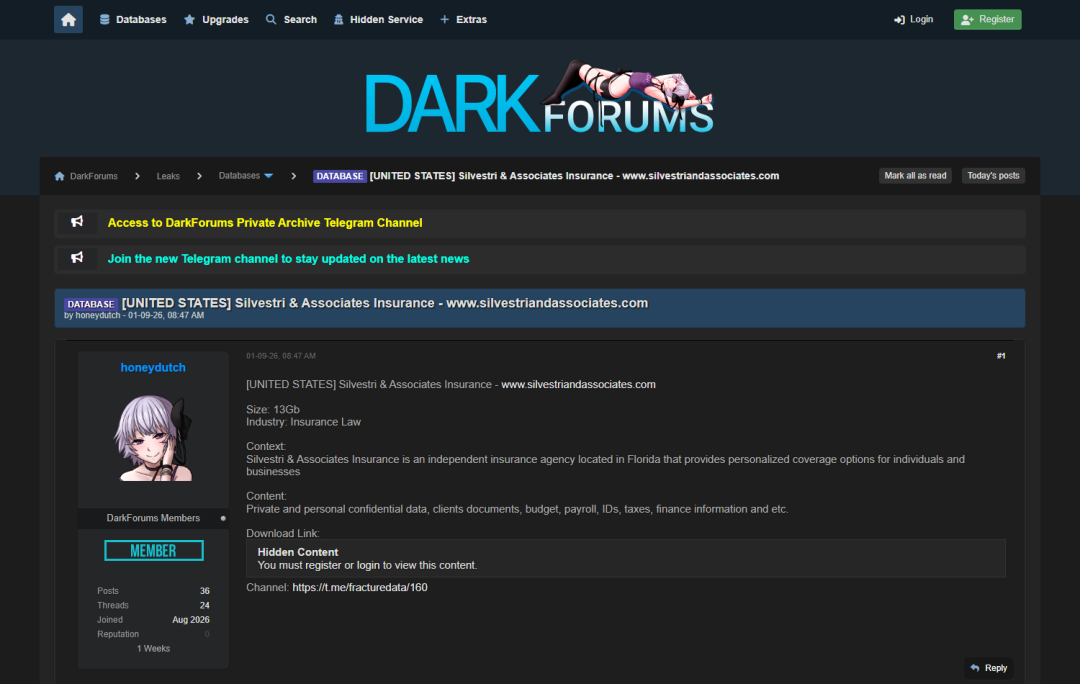Open the Databases menu
The height and width of the screenshot is (684, 1080).
coord(133,19)
